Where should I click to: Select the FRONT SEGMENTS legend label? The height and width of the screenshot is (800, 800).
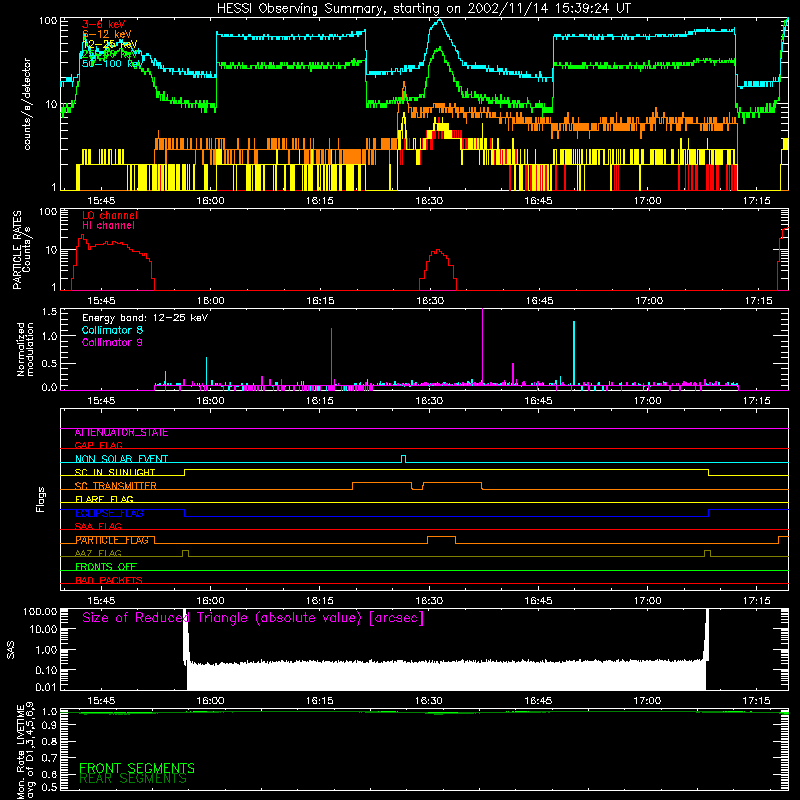coord(137,768)
